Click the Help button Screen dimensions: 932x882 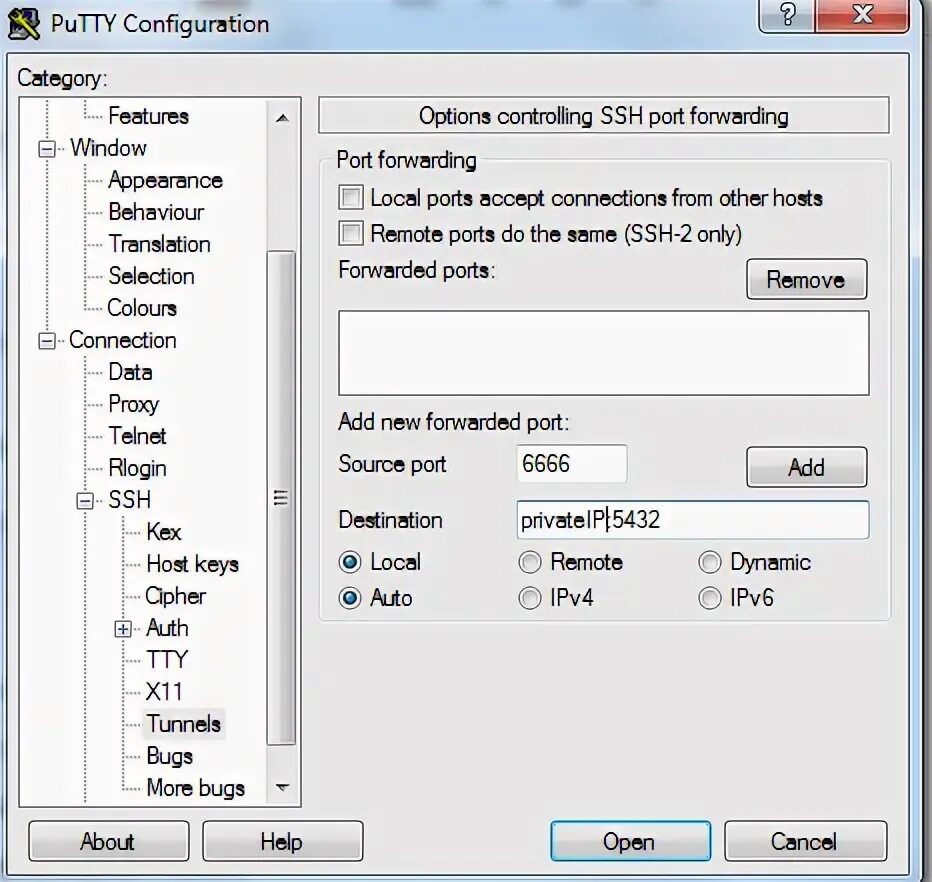[x=282, y=841]
